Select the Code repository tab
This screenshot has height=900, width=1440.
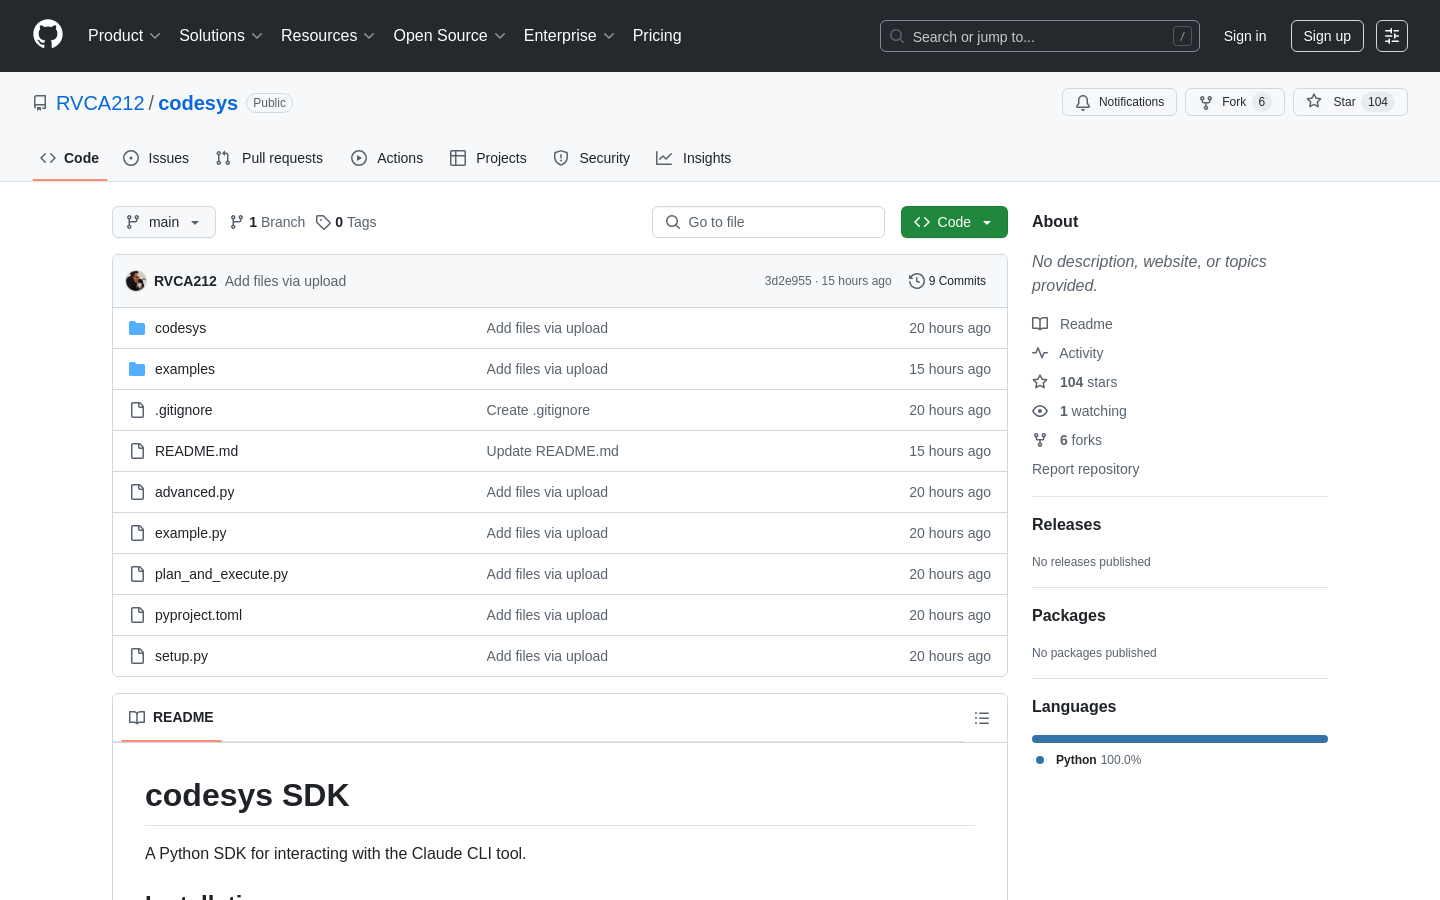70,158
